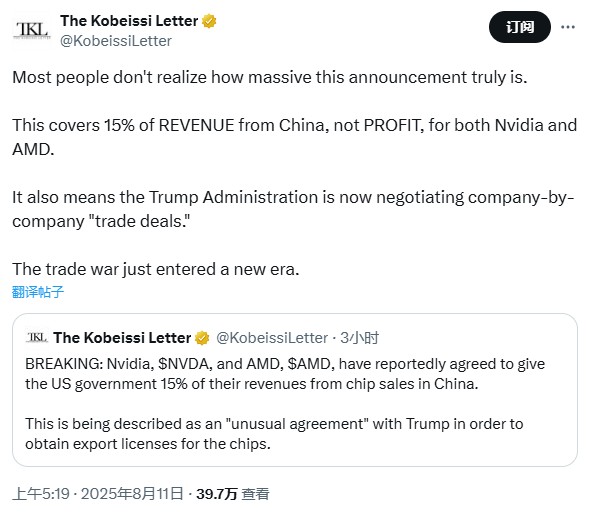Click the TKL profile avatar at top
The width and height of the screenshot is (594, 516).
(x=32, y=30)
